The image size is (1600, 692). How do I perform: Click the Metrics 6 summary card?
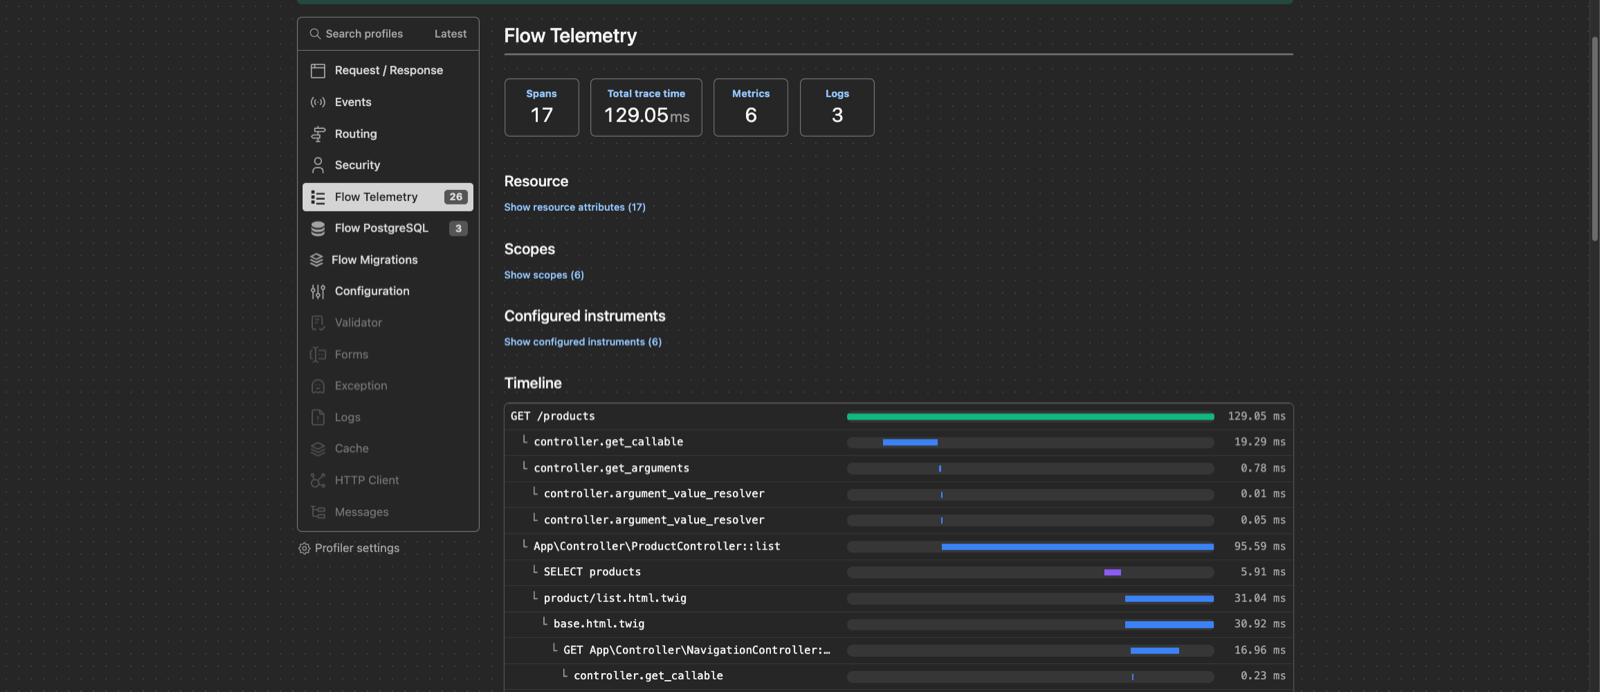[751, 107]
